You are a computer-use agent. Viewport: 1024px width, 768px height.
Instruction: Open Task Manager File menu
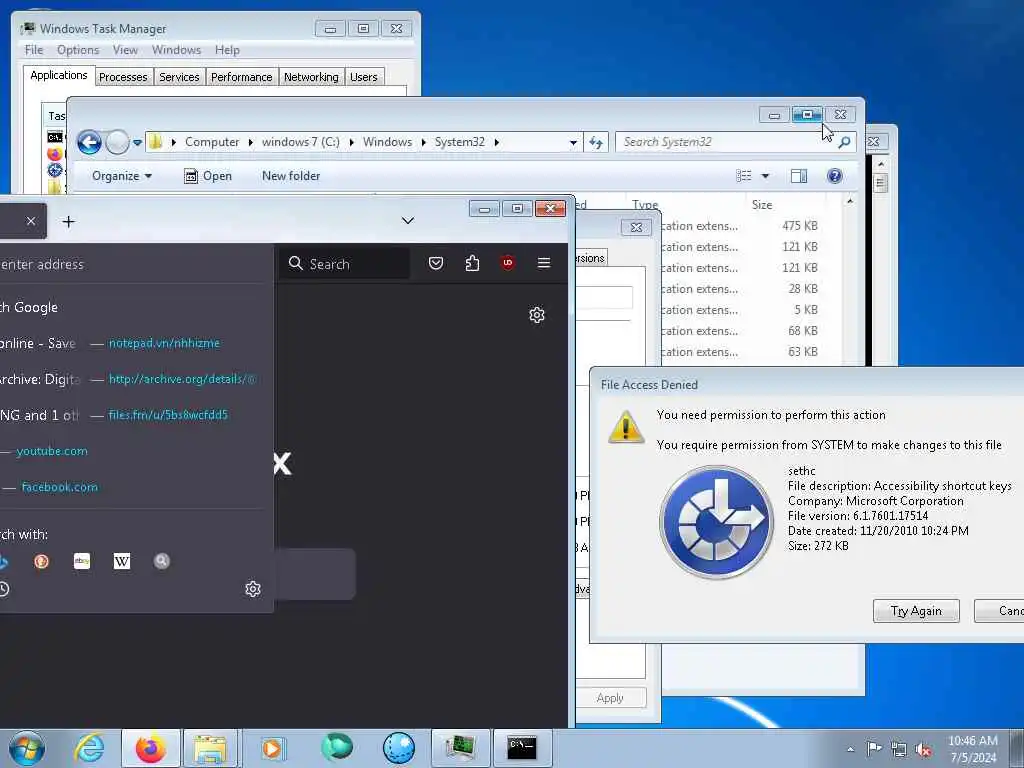34,50
